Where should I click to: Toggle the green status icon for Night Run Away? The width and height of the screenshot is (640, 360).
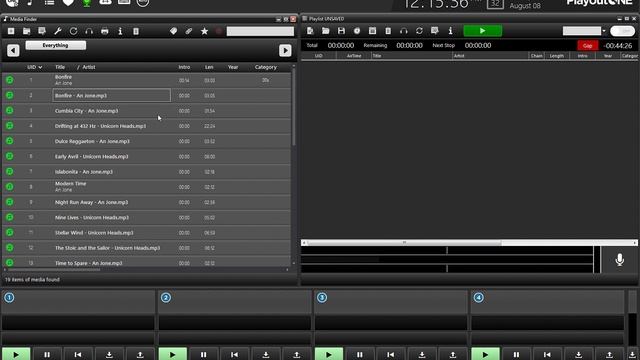click(x=10, y=202)
